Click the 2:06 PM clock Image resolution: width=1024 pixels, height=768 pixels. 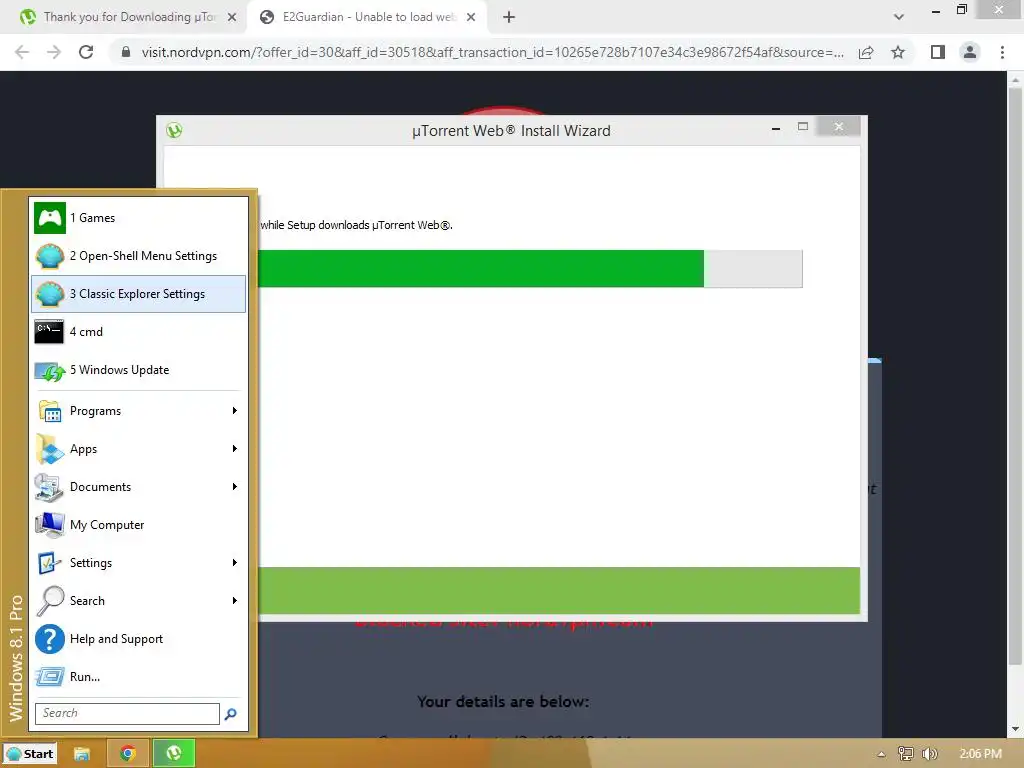980,754
